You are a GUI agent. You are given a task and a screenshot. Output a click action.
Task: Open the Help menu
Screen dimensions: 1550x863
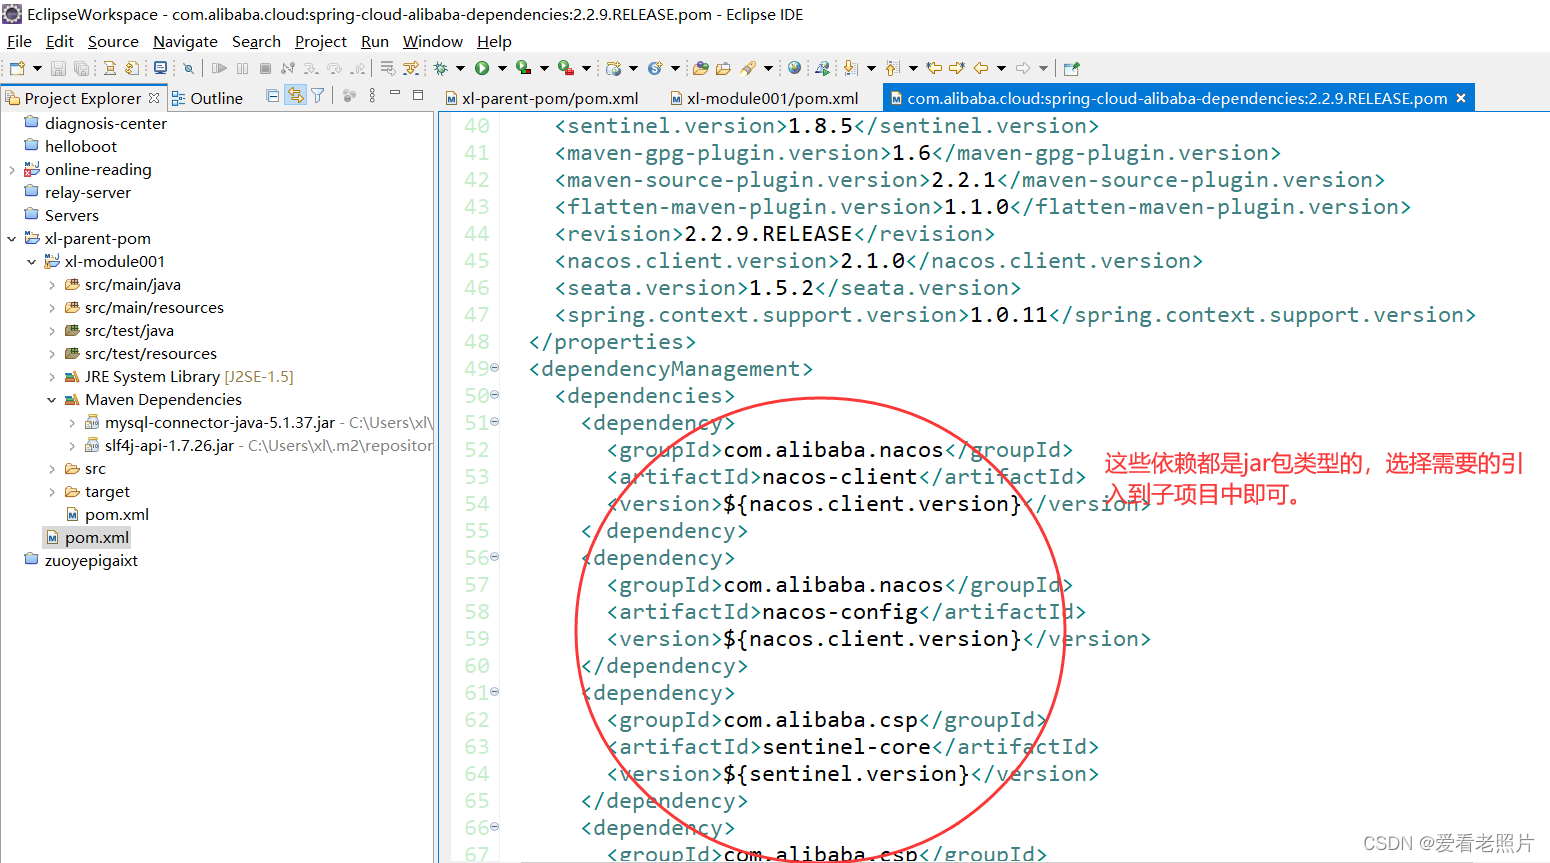click(494, 41)
